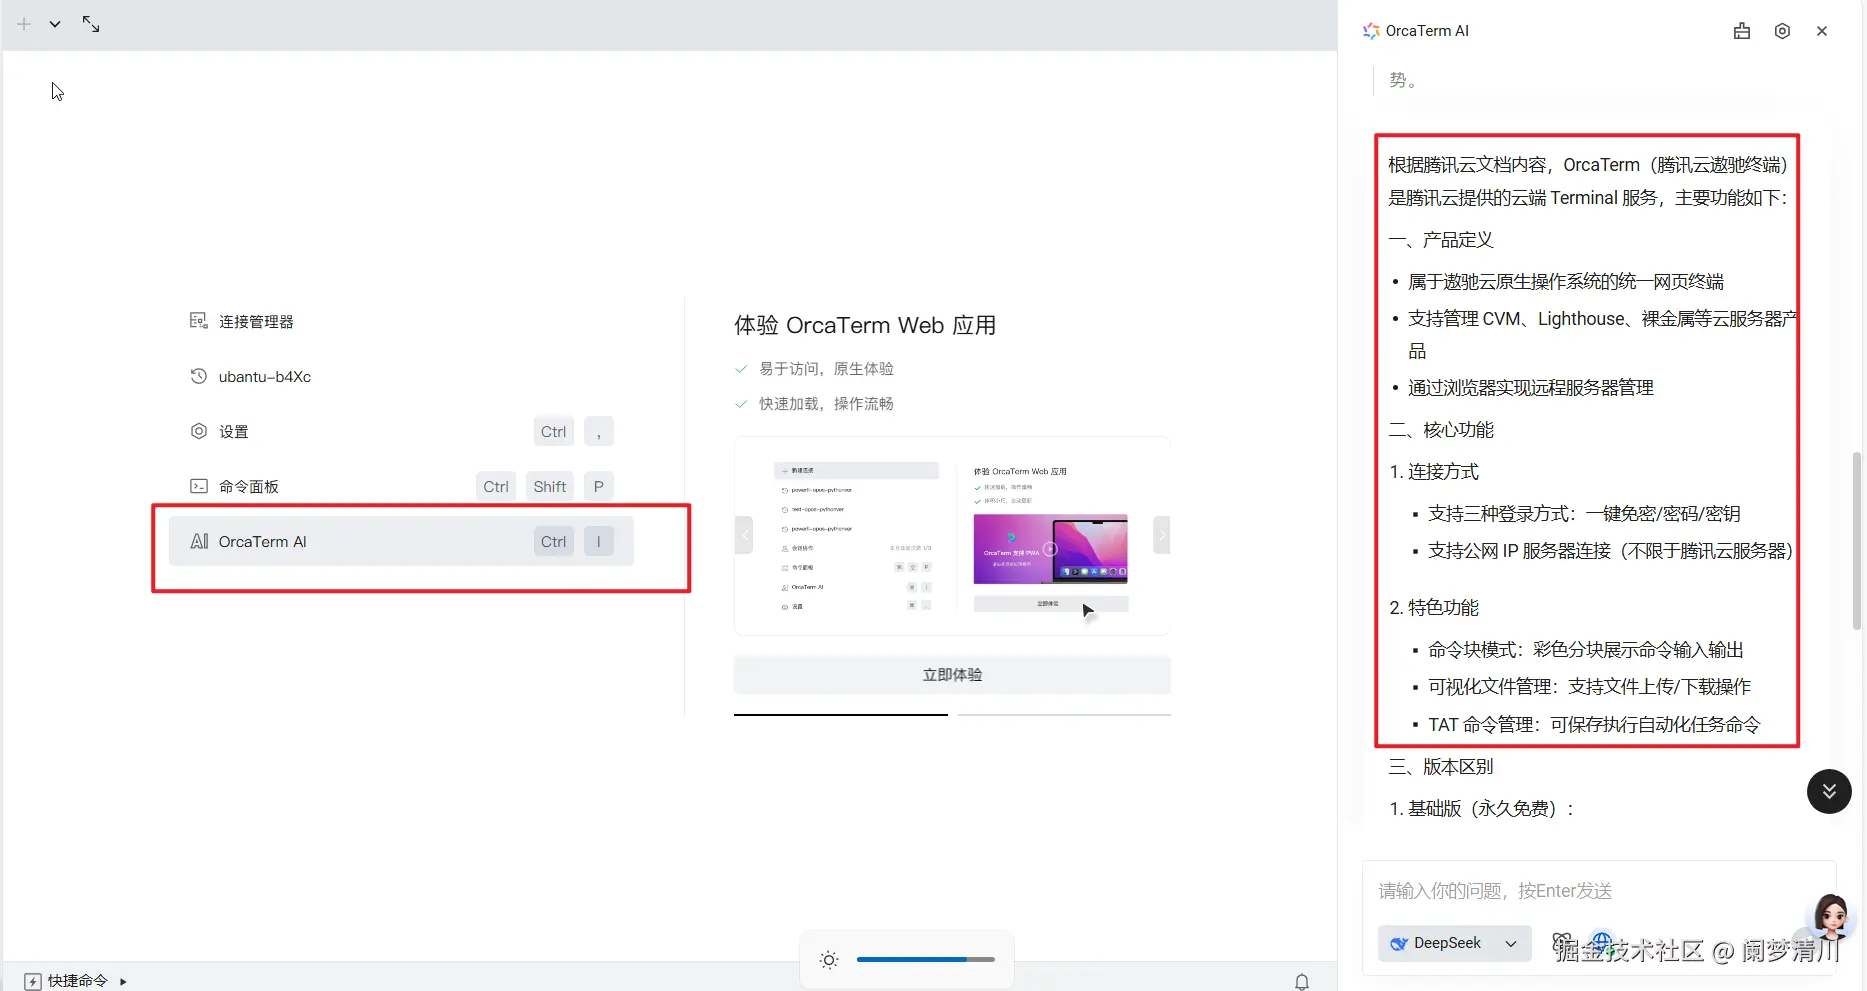Click the lightning quick command icon
This screenshot has height=991, width=1867.
coord(33,982)
